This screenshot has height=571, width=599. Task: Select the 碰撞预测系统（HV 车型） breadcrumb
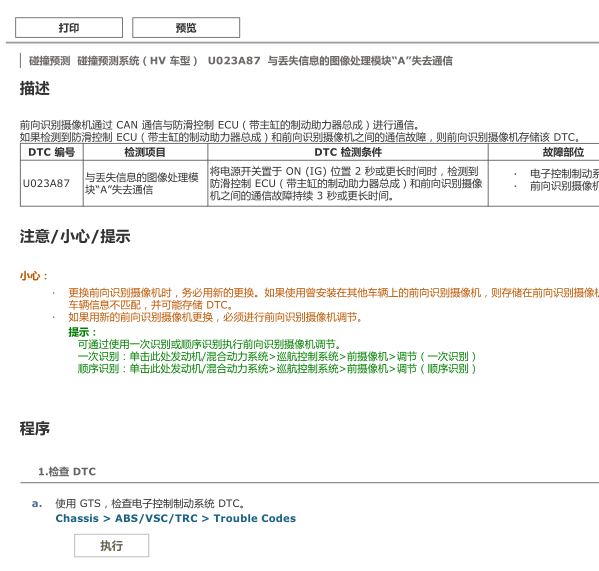pyautogui.click(x=138, y=61)
